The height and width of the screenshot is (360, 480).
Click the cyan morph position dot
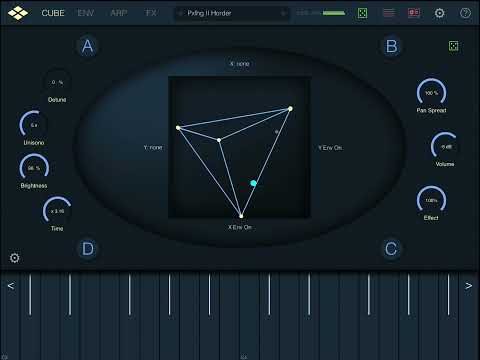click(x=253, y=183)
